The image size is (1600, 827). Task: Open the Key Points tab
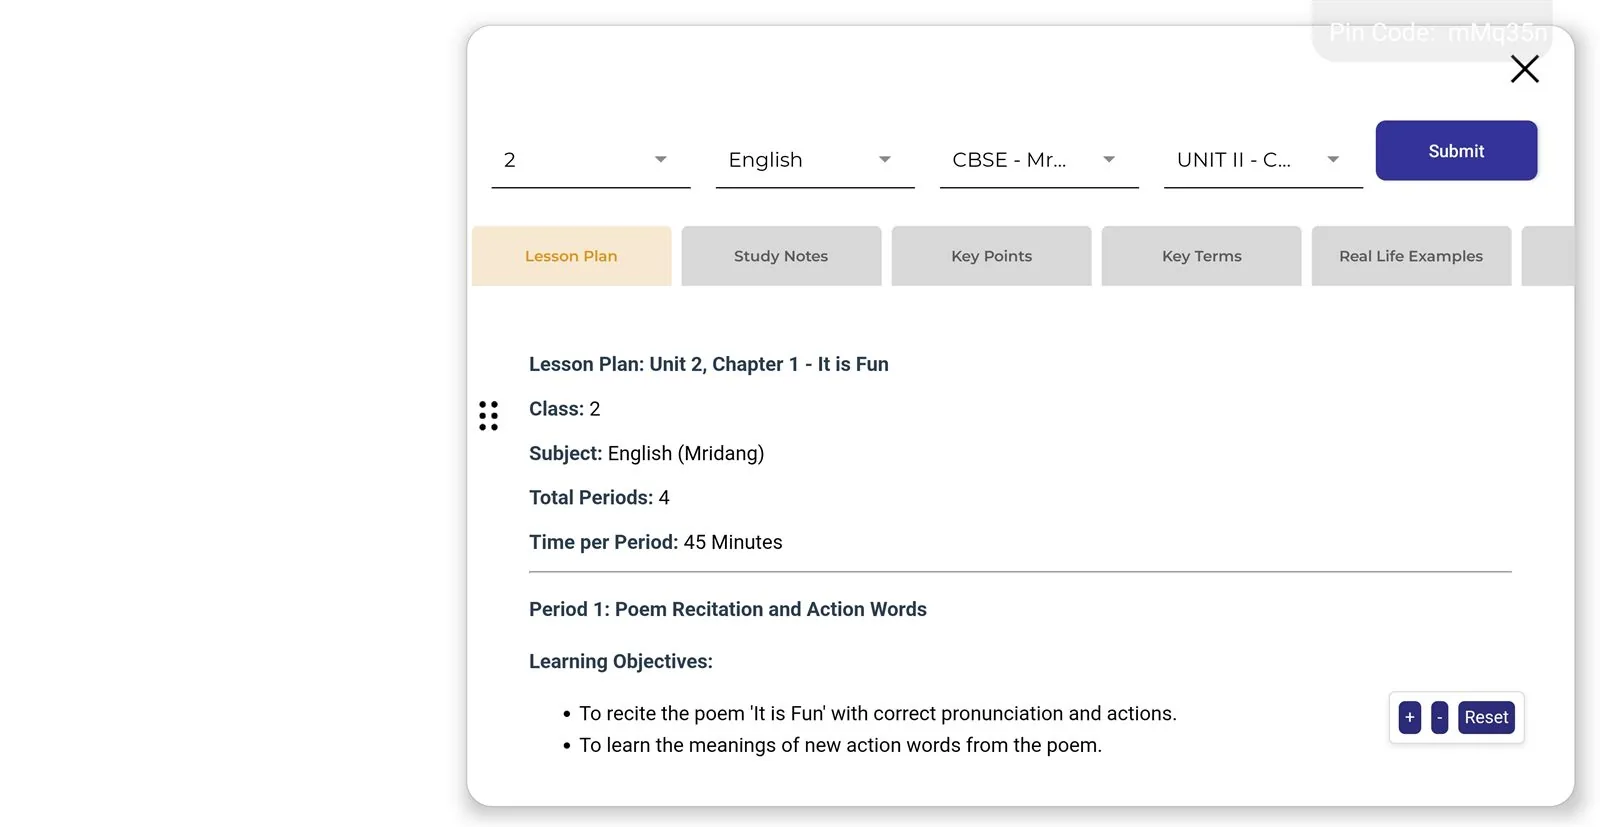coord(991,256)
